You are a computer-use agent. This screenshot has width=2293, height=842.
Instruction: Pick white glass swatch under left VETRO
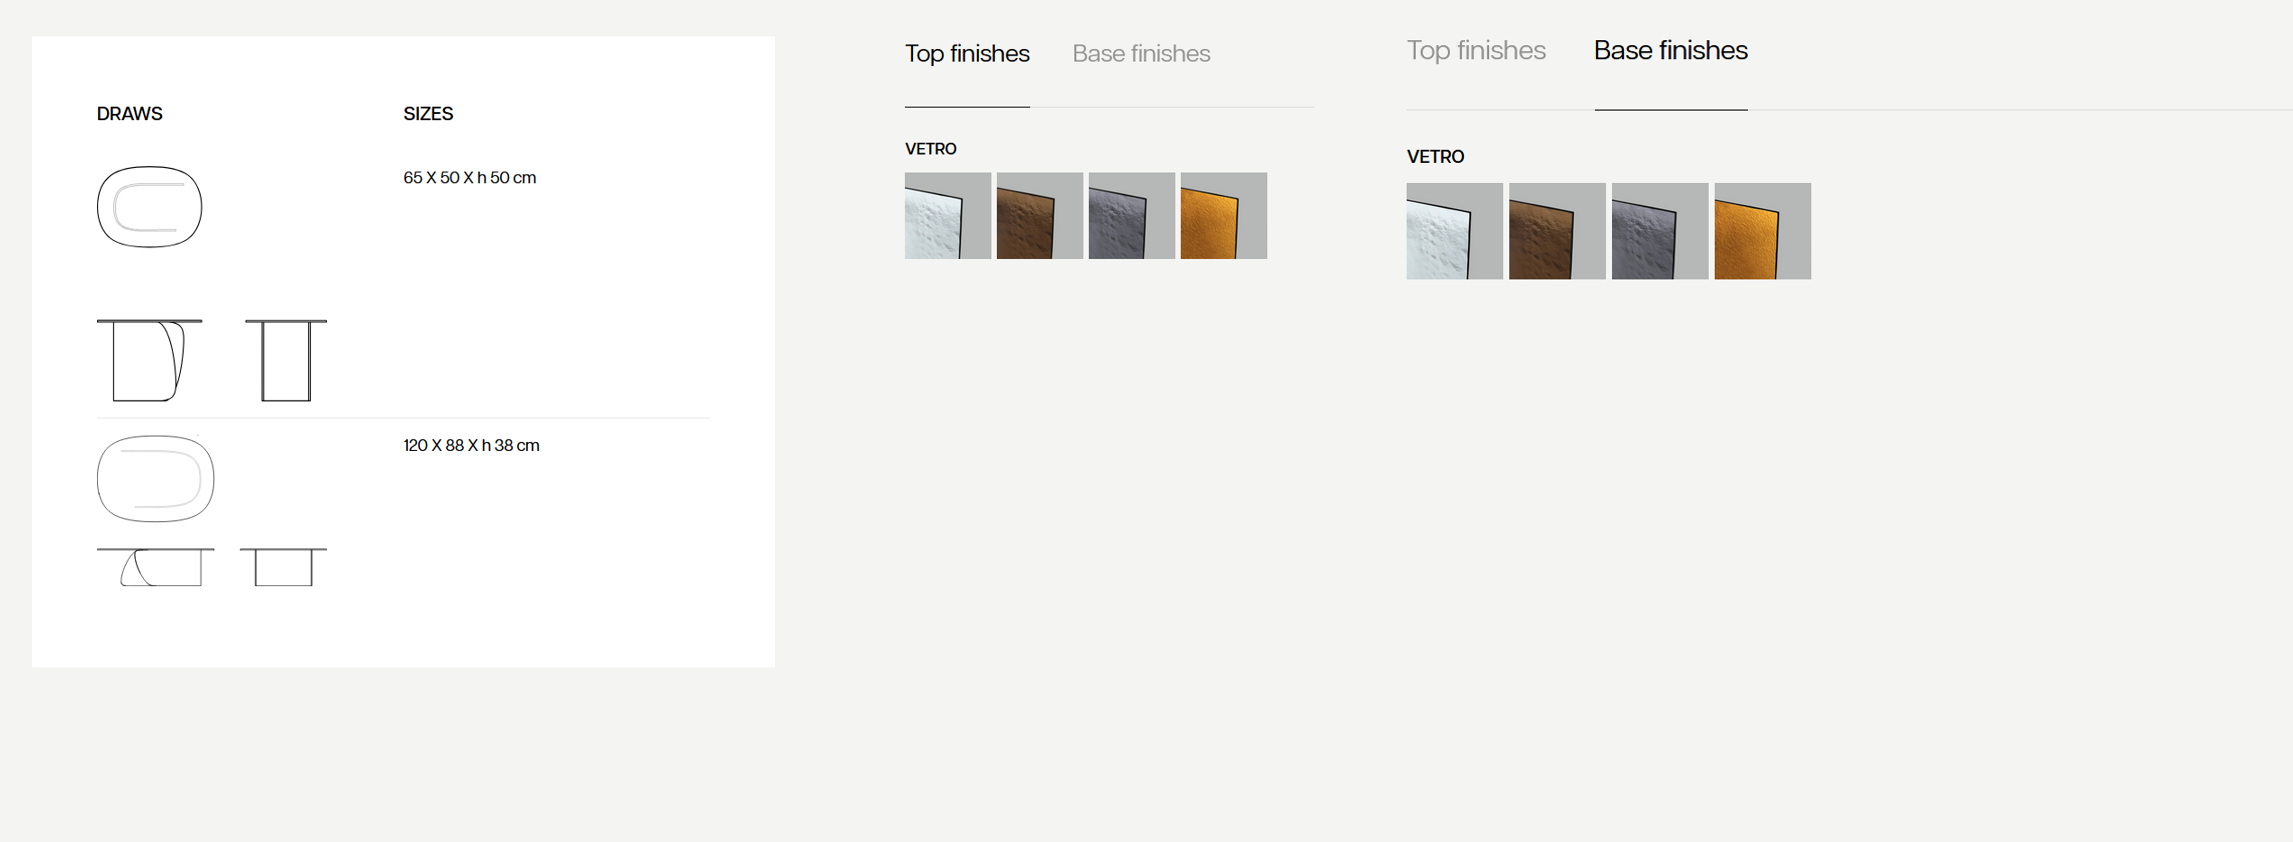pos(948,216)
